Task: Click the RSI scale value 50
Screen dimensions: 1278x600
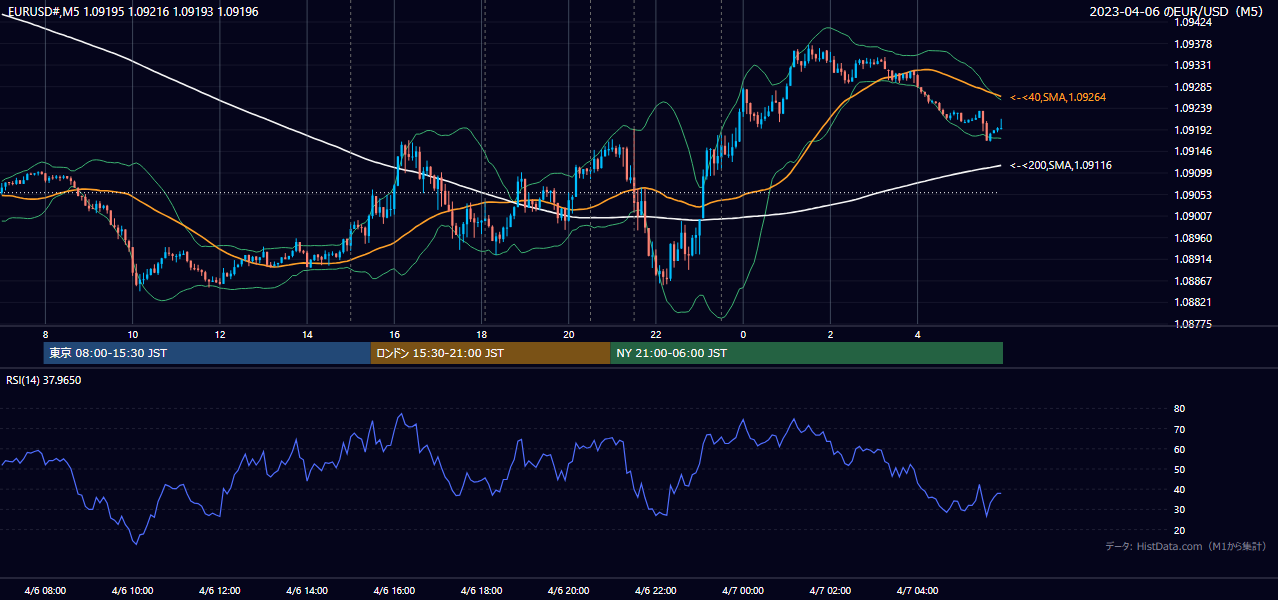Action: (x=1180, y=469)
